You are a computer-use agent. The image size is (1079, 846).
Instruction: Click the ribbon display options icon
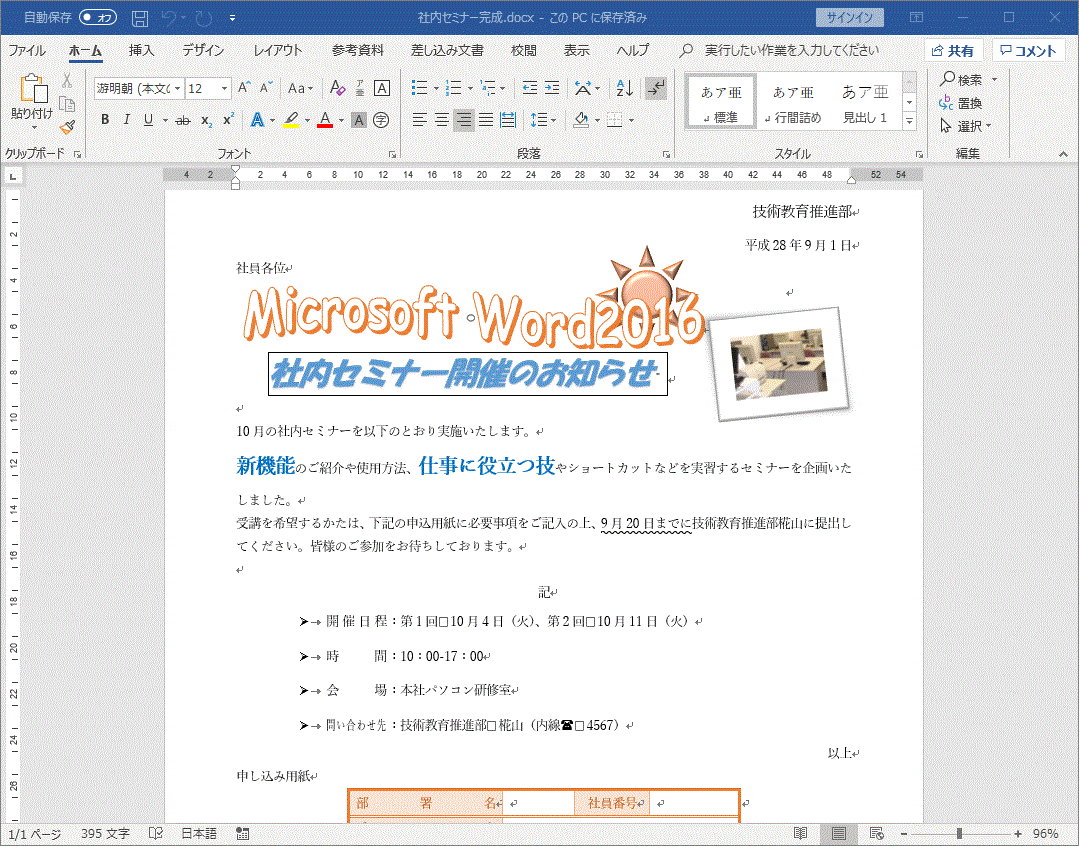[x=917, y=18]
